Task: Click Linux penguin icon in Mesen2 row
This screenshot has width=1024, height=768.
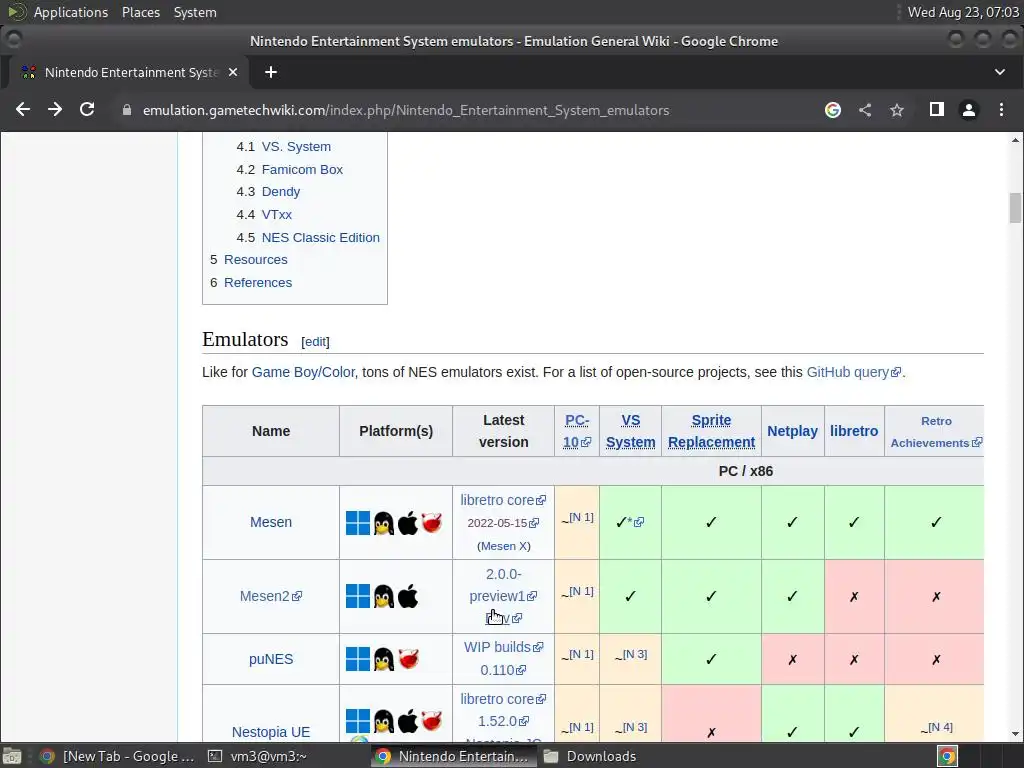Action: coord(383,596)
